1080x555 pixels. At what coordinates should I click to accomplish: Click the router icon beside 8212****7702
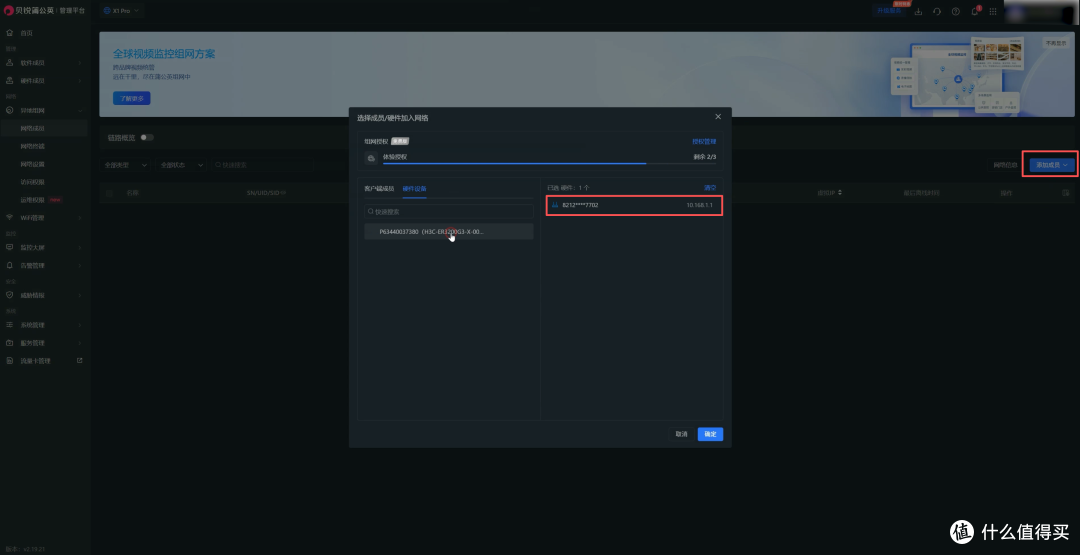(x=555, y=205)
